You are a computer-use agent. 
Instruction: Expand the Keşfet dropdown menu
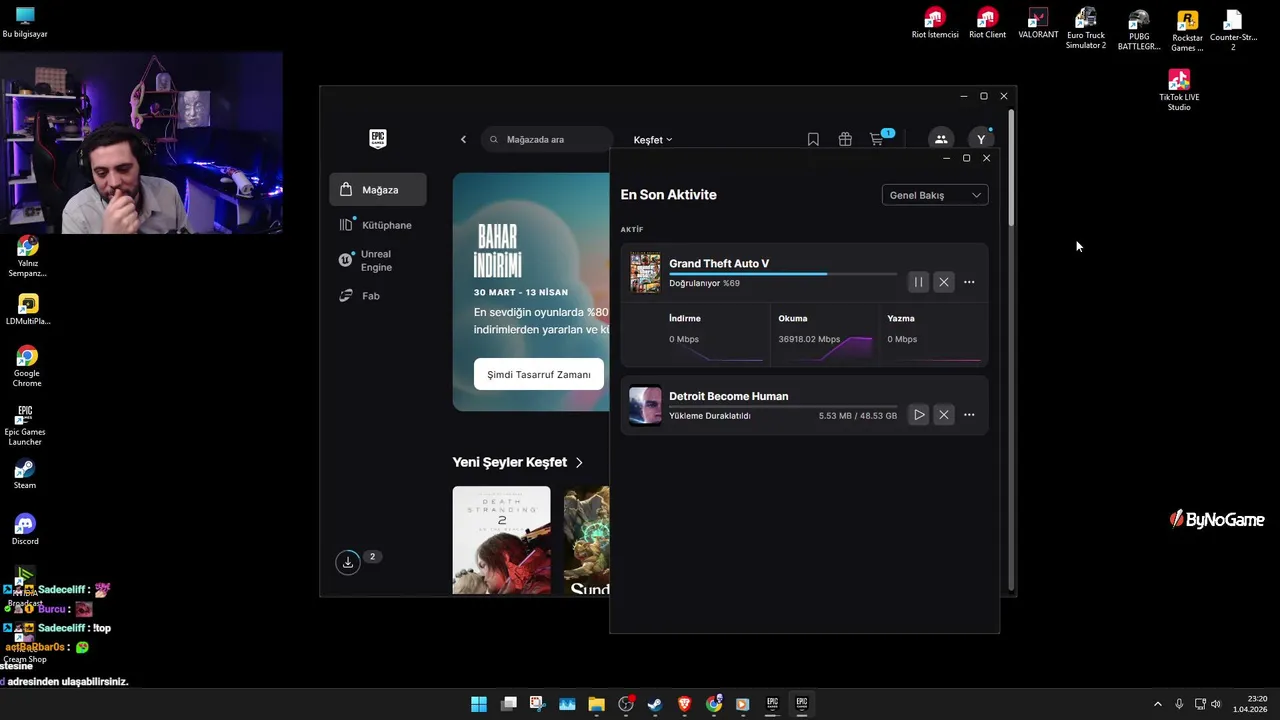tap(653, 140)
